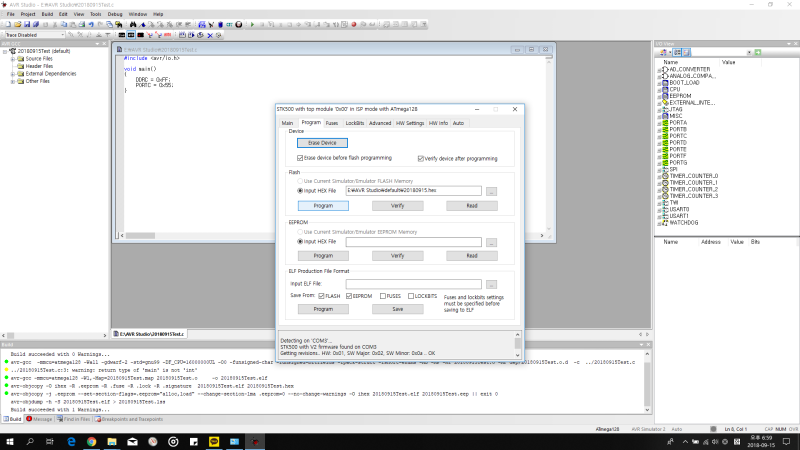Expand the Source Files folder

pos(13,59)
